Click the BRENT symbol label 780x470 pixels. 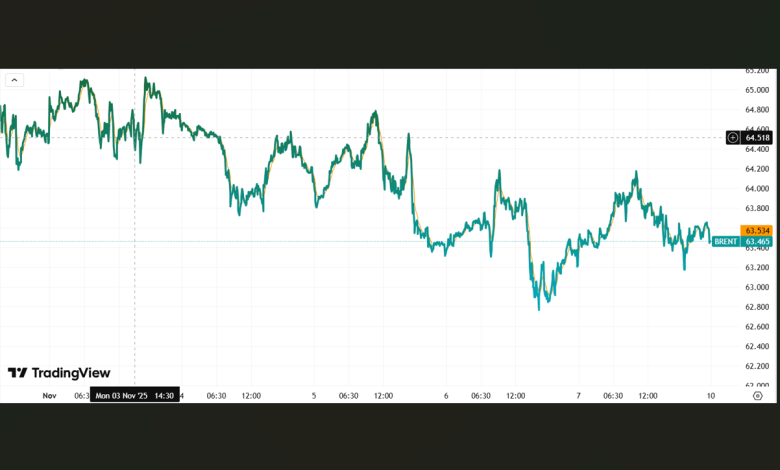point(726,241)
